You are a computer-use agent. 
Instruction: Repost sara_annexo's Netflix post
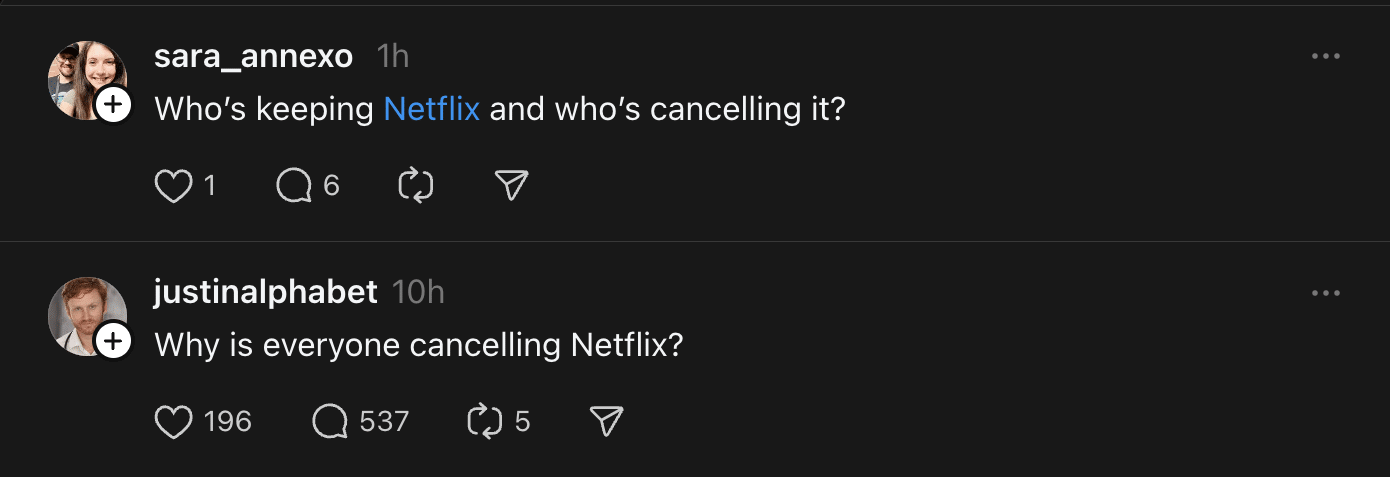pyautogui.click(x=415, y=186)
